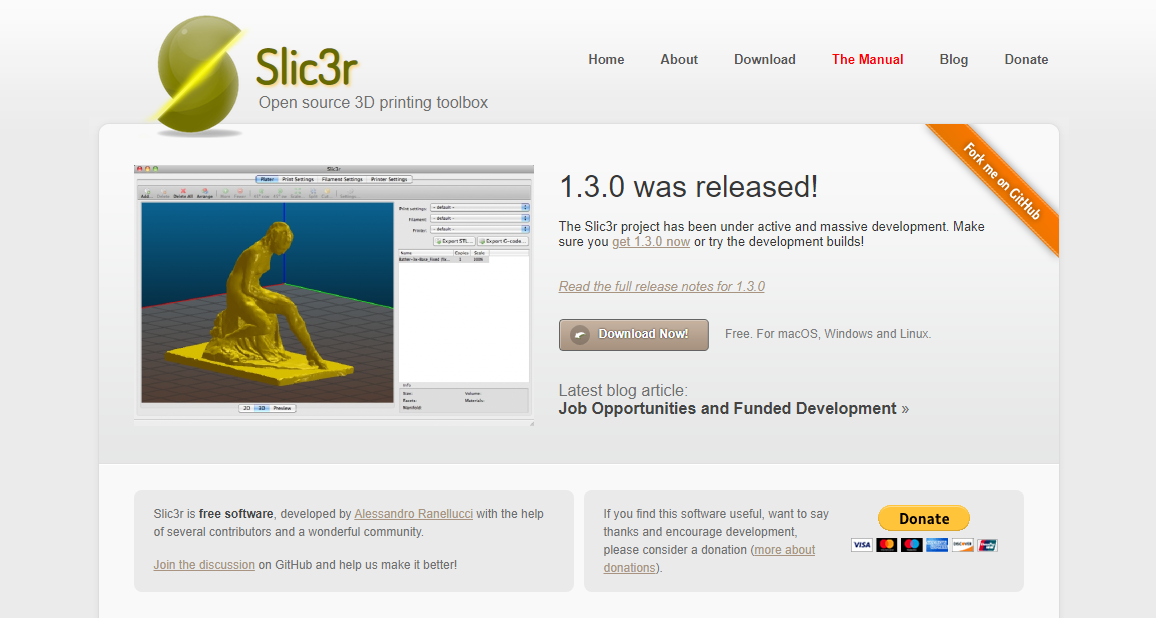
Task: Select the Preview view toggle in screenshot
Action: [283, 408]
